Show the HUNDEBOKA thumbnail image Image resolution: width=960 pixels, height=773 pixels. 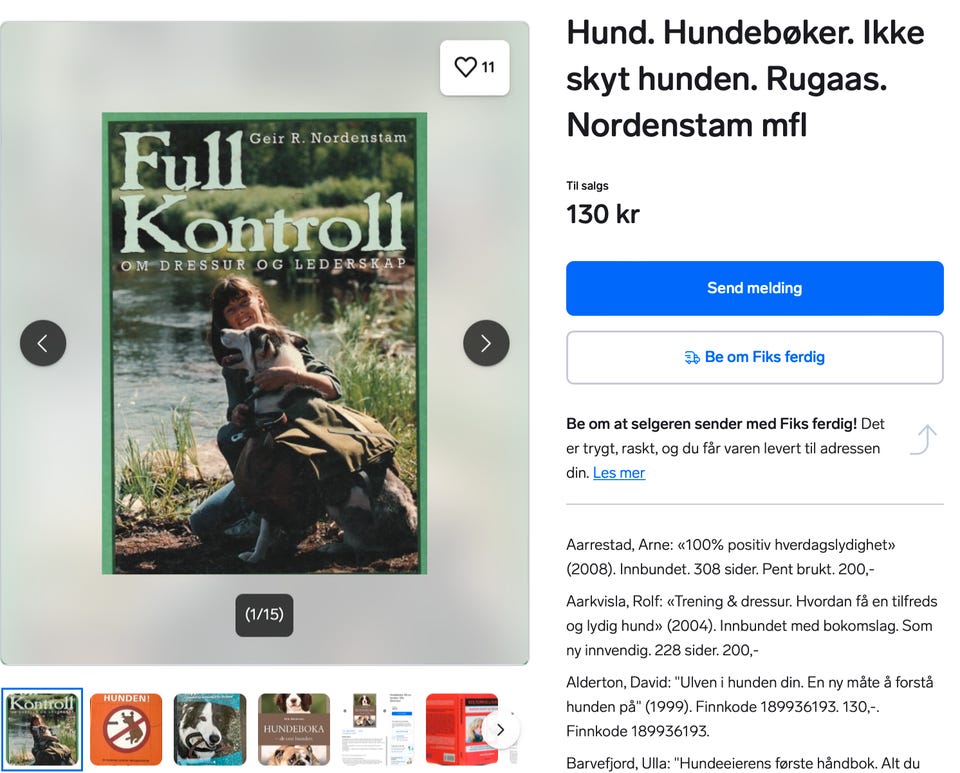coord(294,729)
